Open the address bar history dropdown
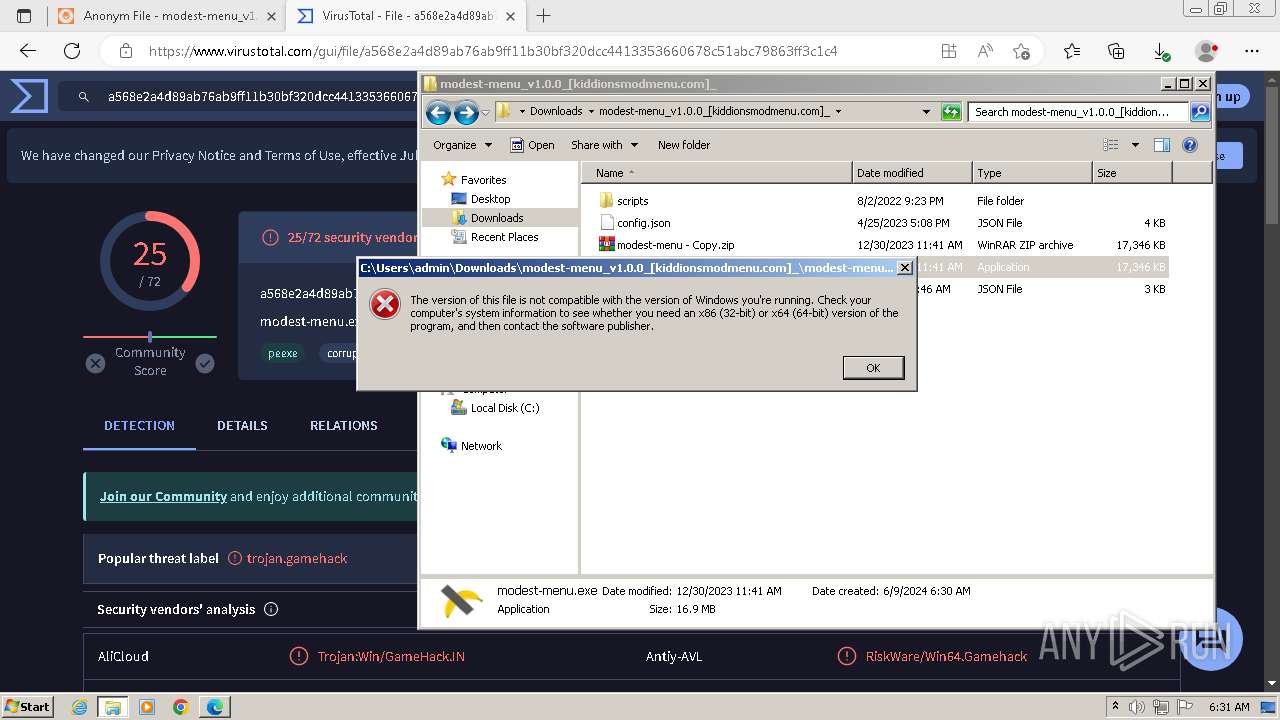1280x720 pixels. pos(926,112)
